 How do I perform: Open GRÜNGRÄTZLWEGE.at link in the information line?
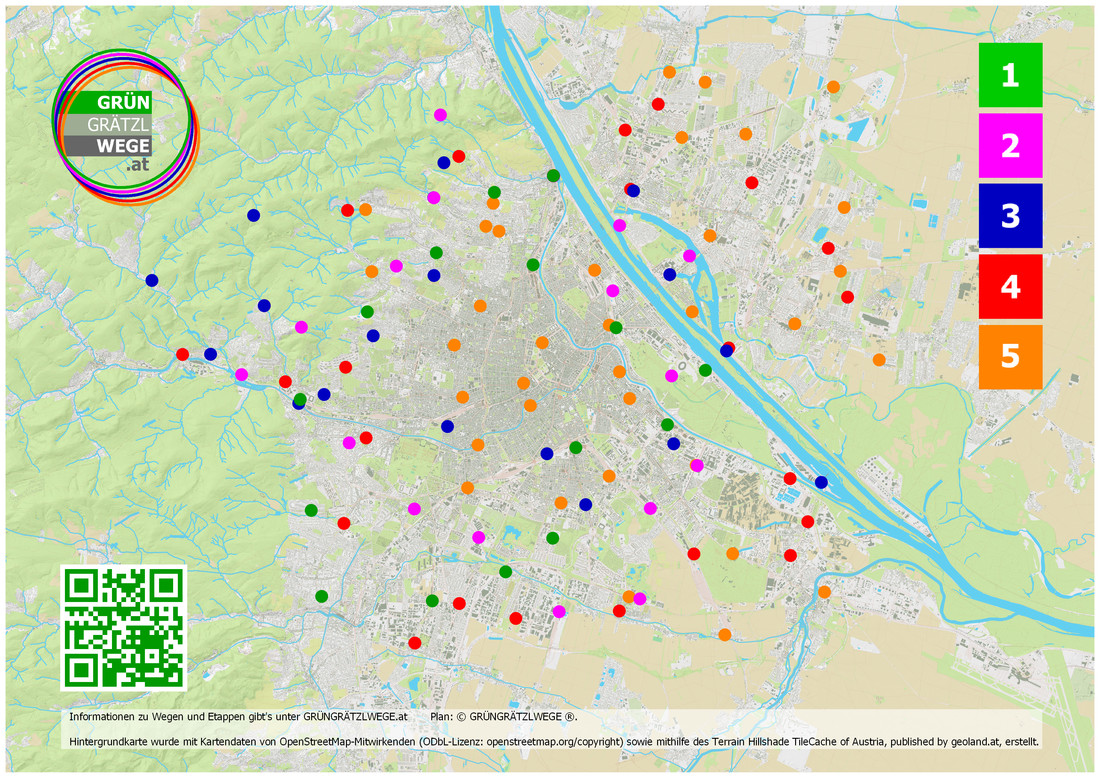tap(355, 717)
